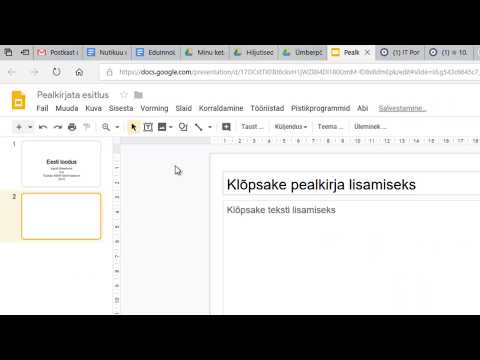Open the Muuda menu
Viewport: 480px width, 360px height.
pos(67,108)
